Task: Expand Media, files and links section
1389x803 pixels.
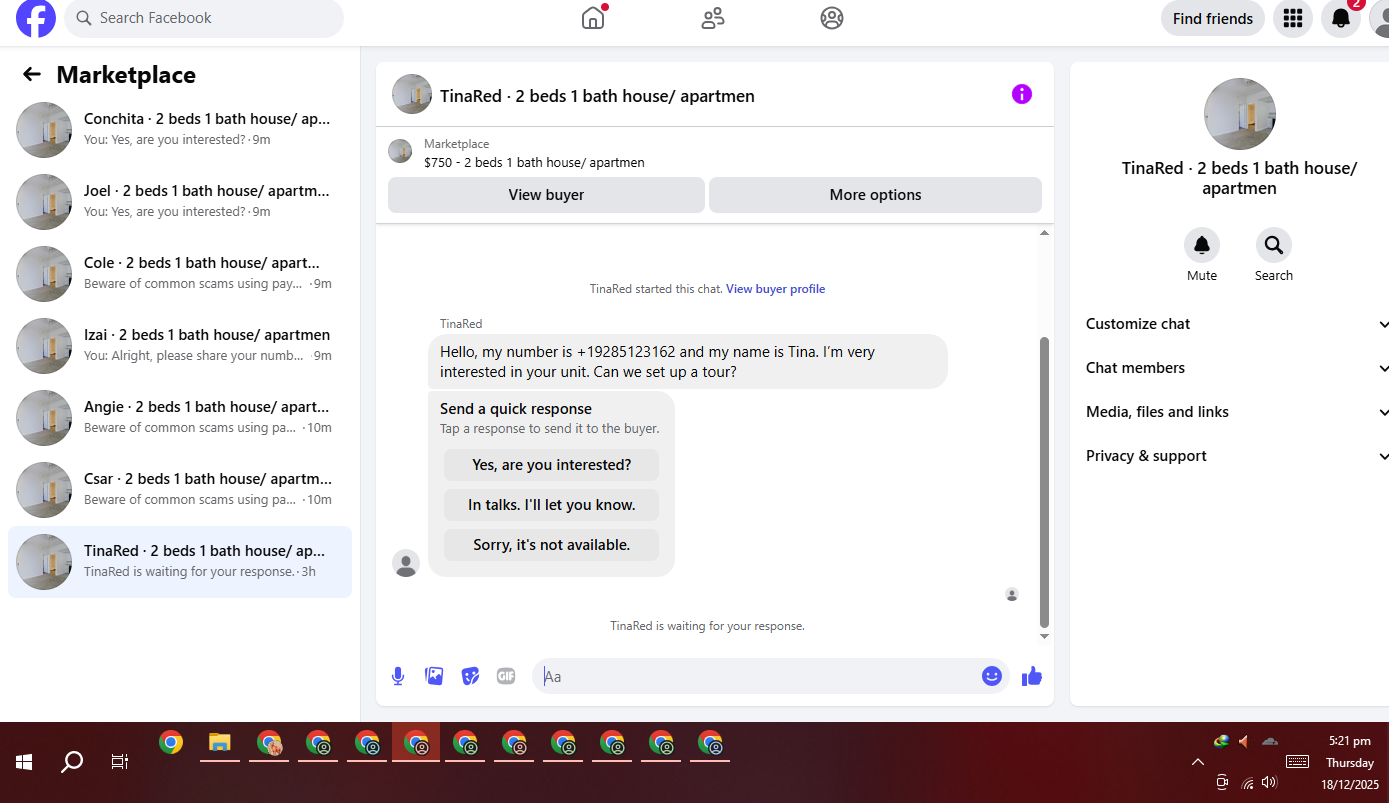Action: (x=1237, y=412)
